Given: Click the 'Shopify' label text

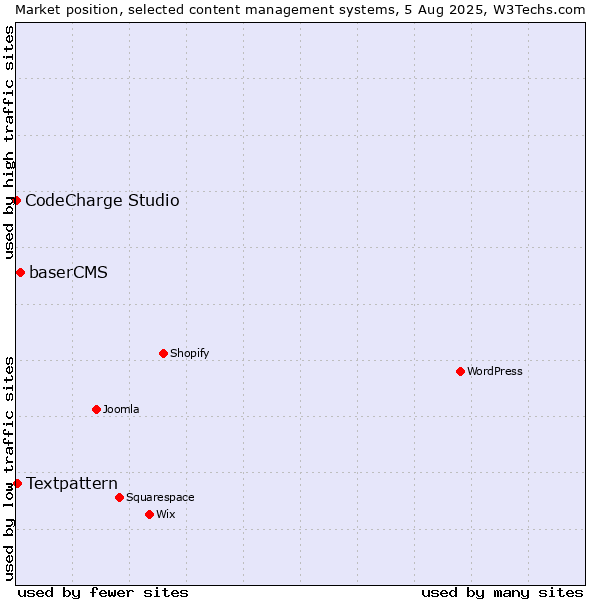Looking at the screenshot, I should pyautogui.click(x=189, y=353).
